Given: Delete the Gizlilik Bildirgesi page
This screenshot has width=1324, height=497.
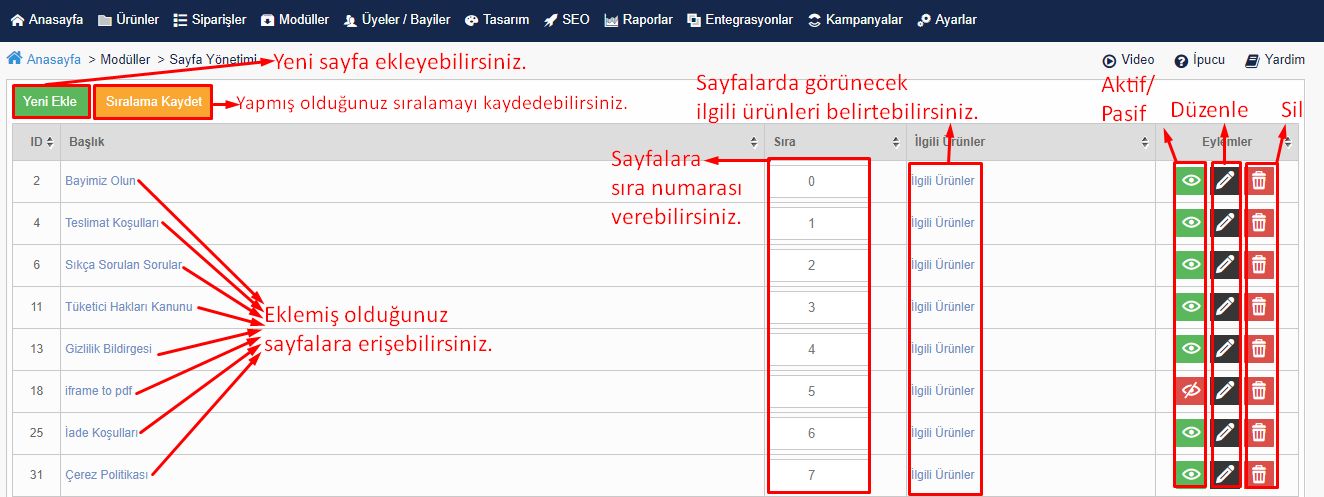Looking at the screenshot, I should click(1260, 349).
